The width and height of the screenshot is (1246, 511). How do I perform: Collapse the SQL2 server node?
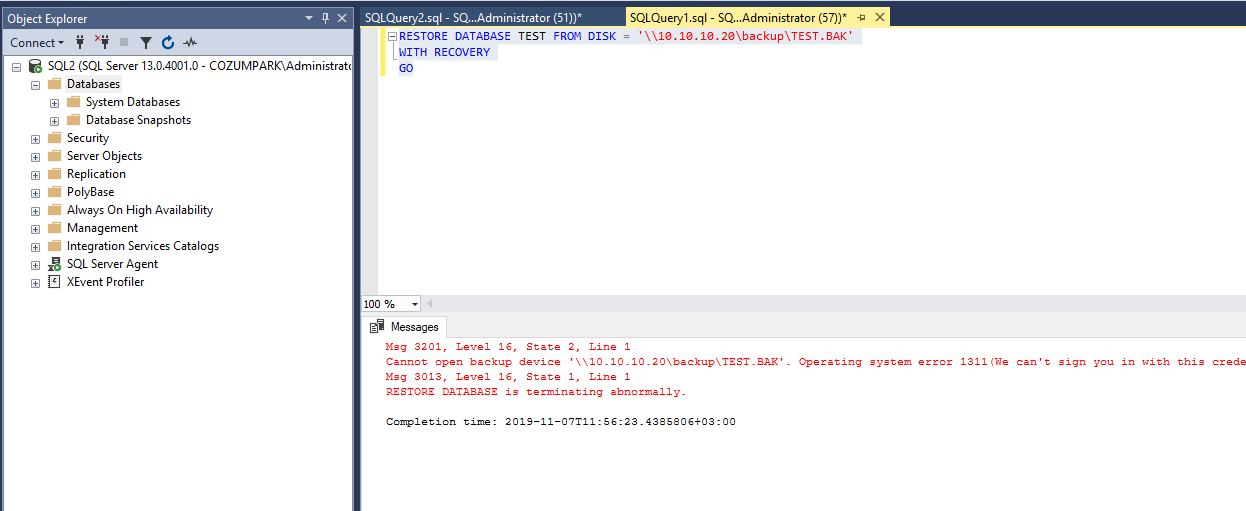point(17,67)
